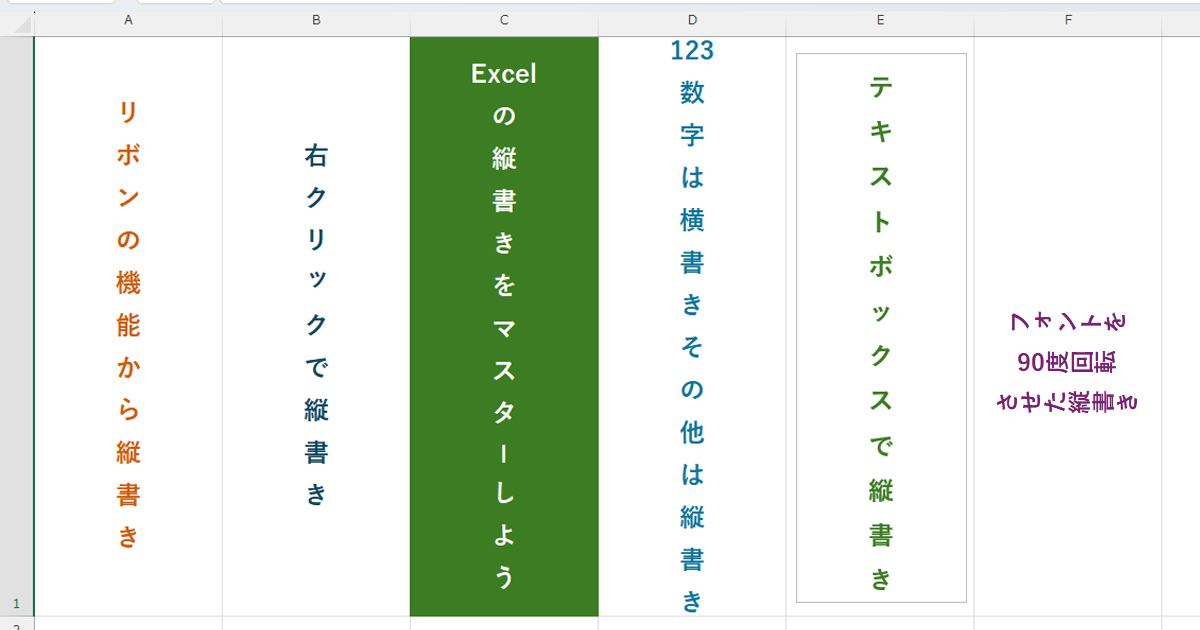The image size is (1200, 630).
Task: Click empty cell A2 below orange text
Action: 128,624
